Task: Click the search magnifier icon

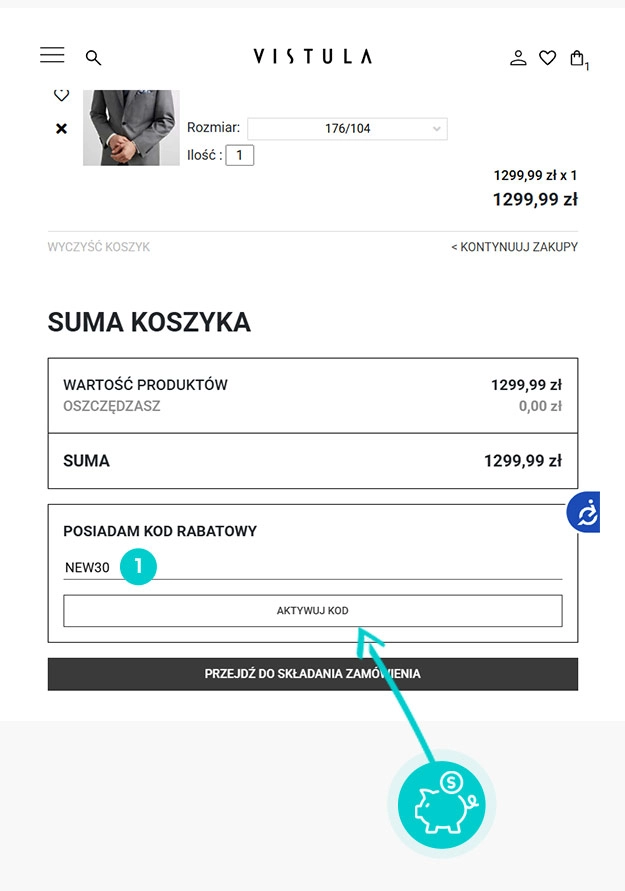Action: tap(93, 57)
